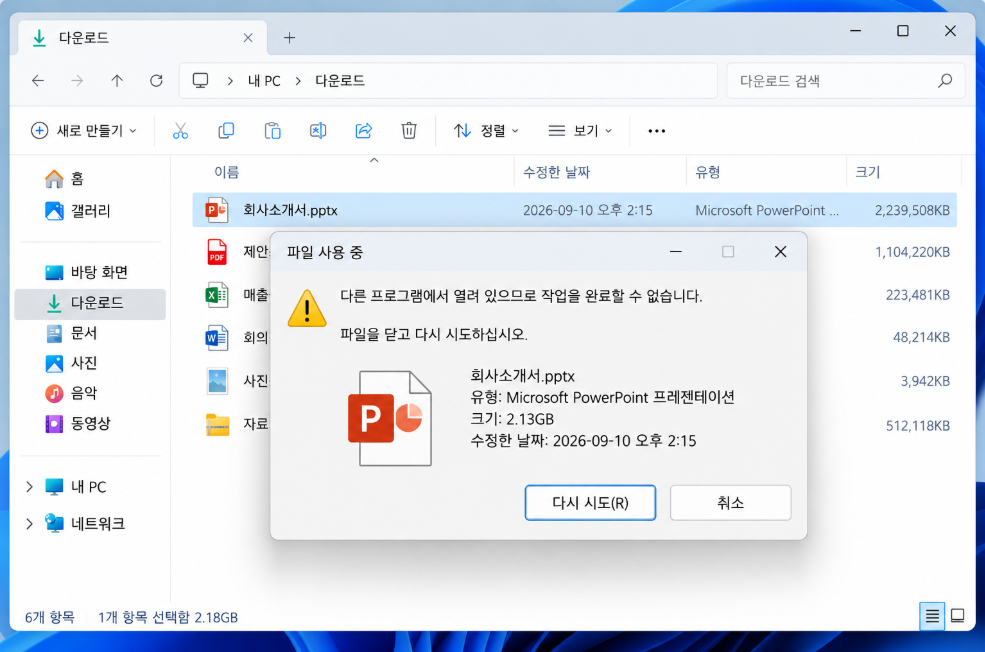Sort by 이름 column header
This screenshot has height=652, width=985.
227,172
